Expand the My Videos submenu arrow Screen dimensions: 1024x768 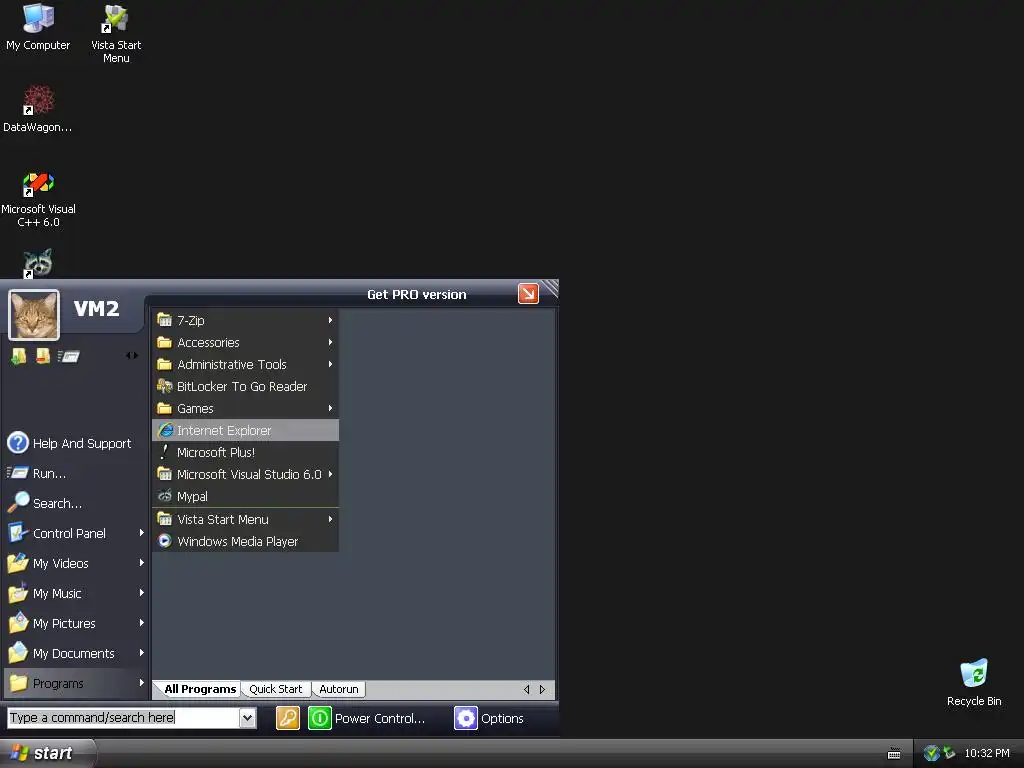pos(142,563)
